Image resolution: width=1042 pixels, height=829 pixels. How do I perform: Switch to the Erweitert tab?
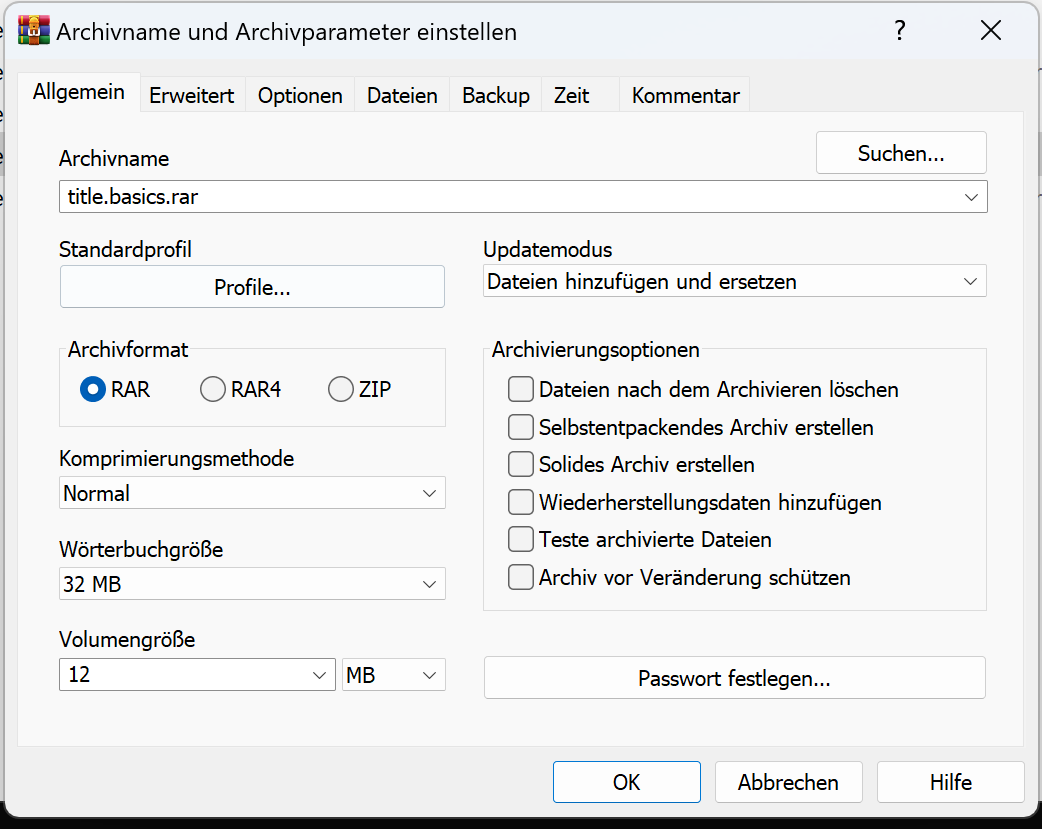click(x=192, y=96)
